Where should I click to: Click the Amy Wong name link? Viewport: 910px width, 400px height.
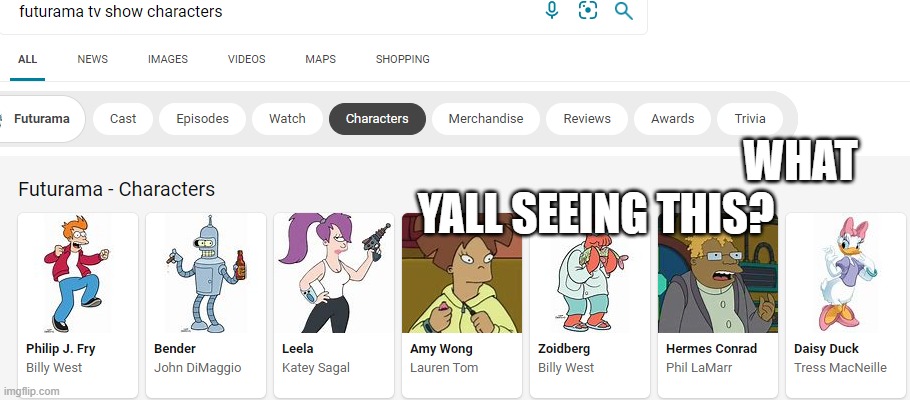pos(441,349)
